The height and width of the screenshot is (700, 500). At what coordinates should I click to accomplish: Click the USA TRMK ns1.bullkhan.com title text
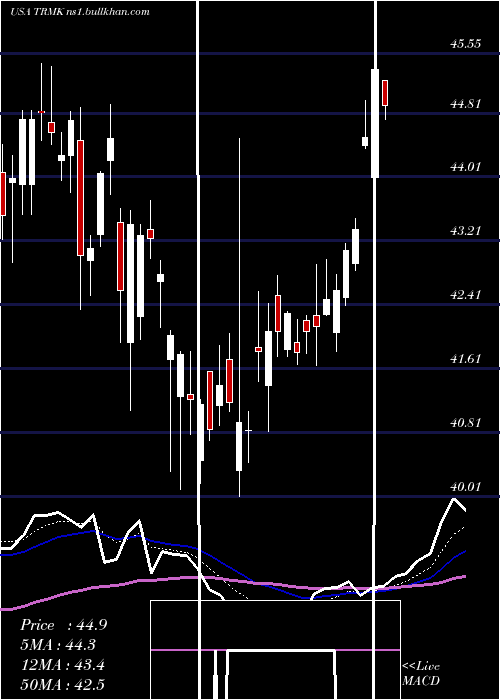79,12
